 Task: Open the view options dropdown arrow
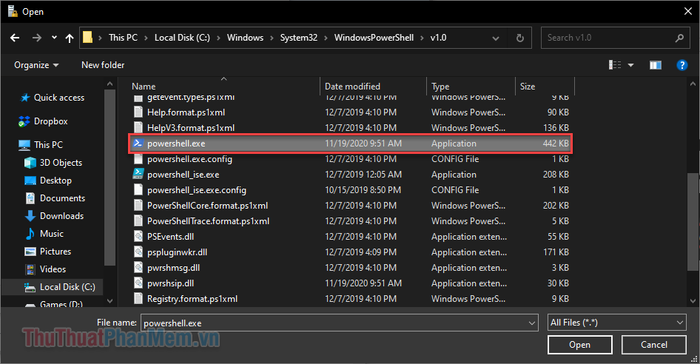tap(631, 66)
